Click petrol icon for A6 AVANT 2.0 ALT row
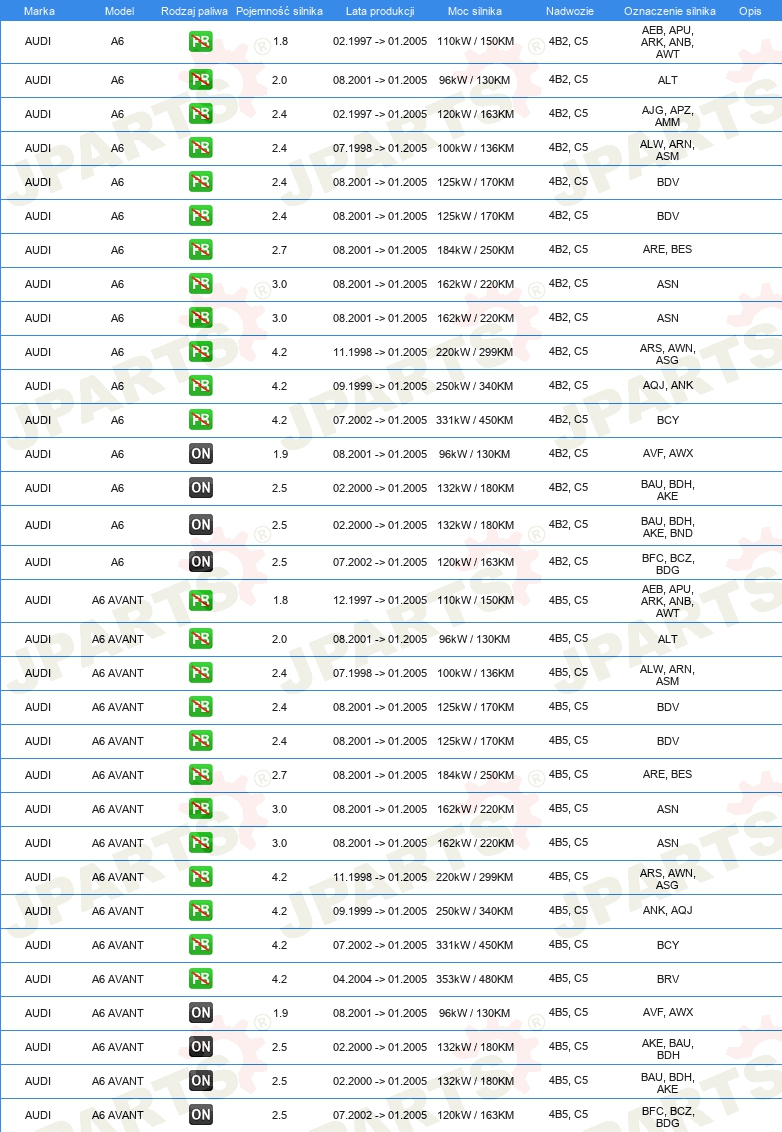Image resolution: width=782 pixels, height=1132 pixels. click(201, 638)
